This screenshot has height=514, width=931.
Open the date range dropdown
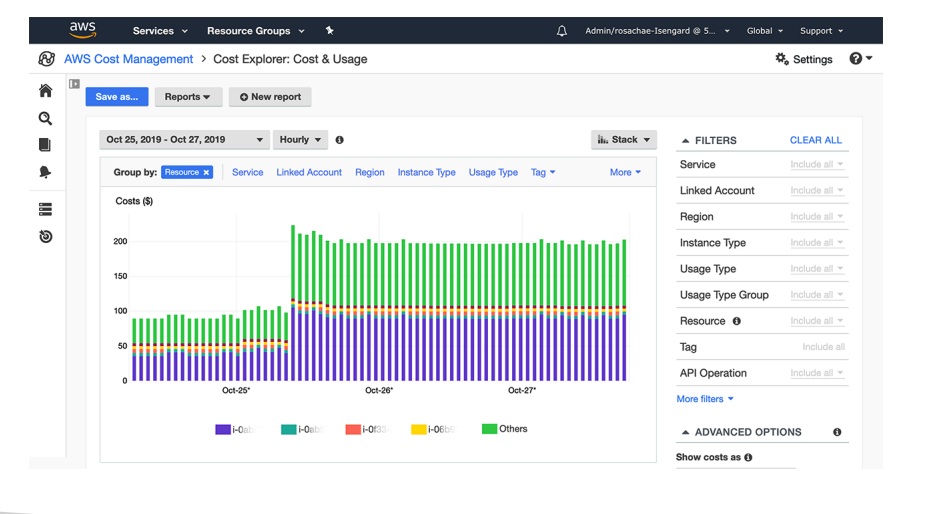point(185,140)
